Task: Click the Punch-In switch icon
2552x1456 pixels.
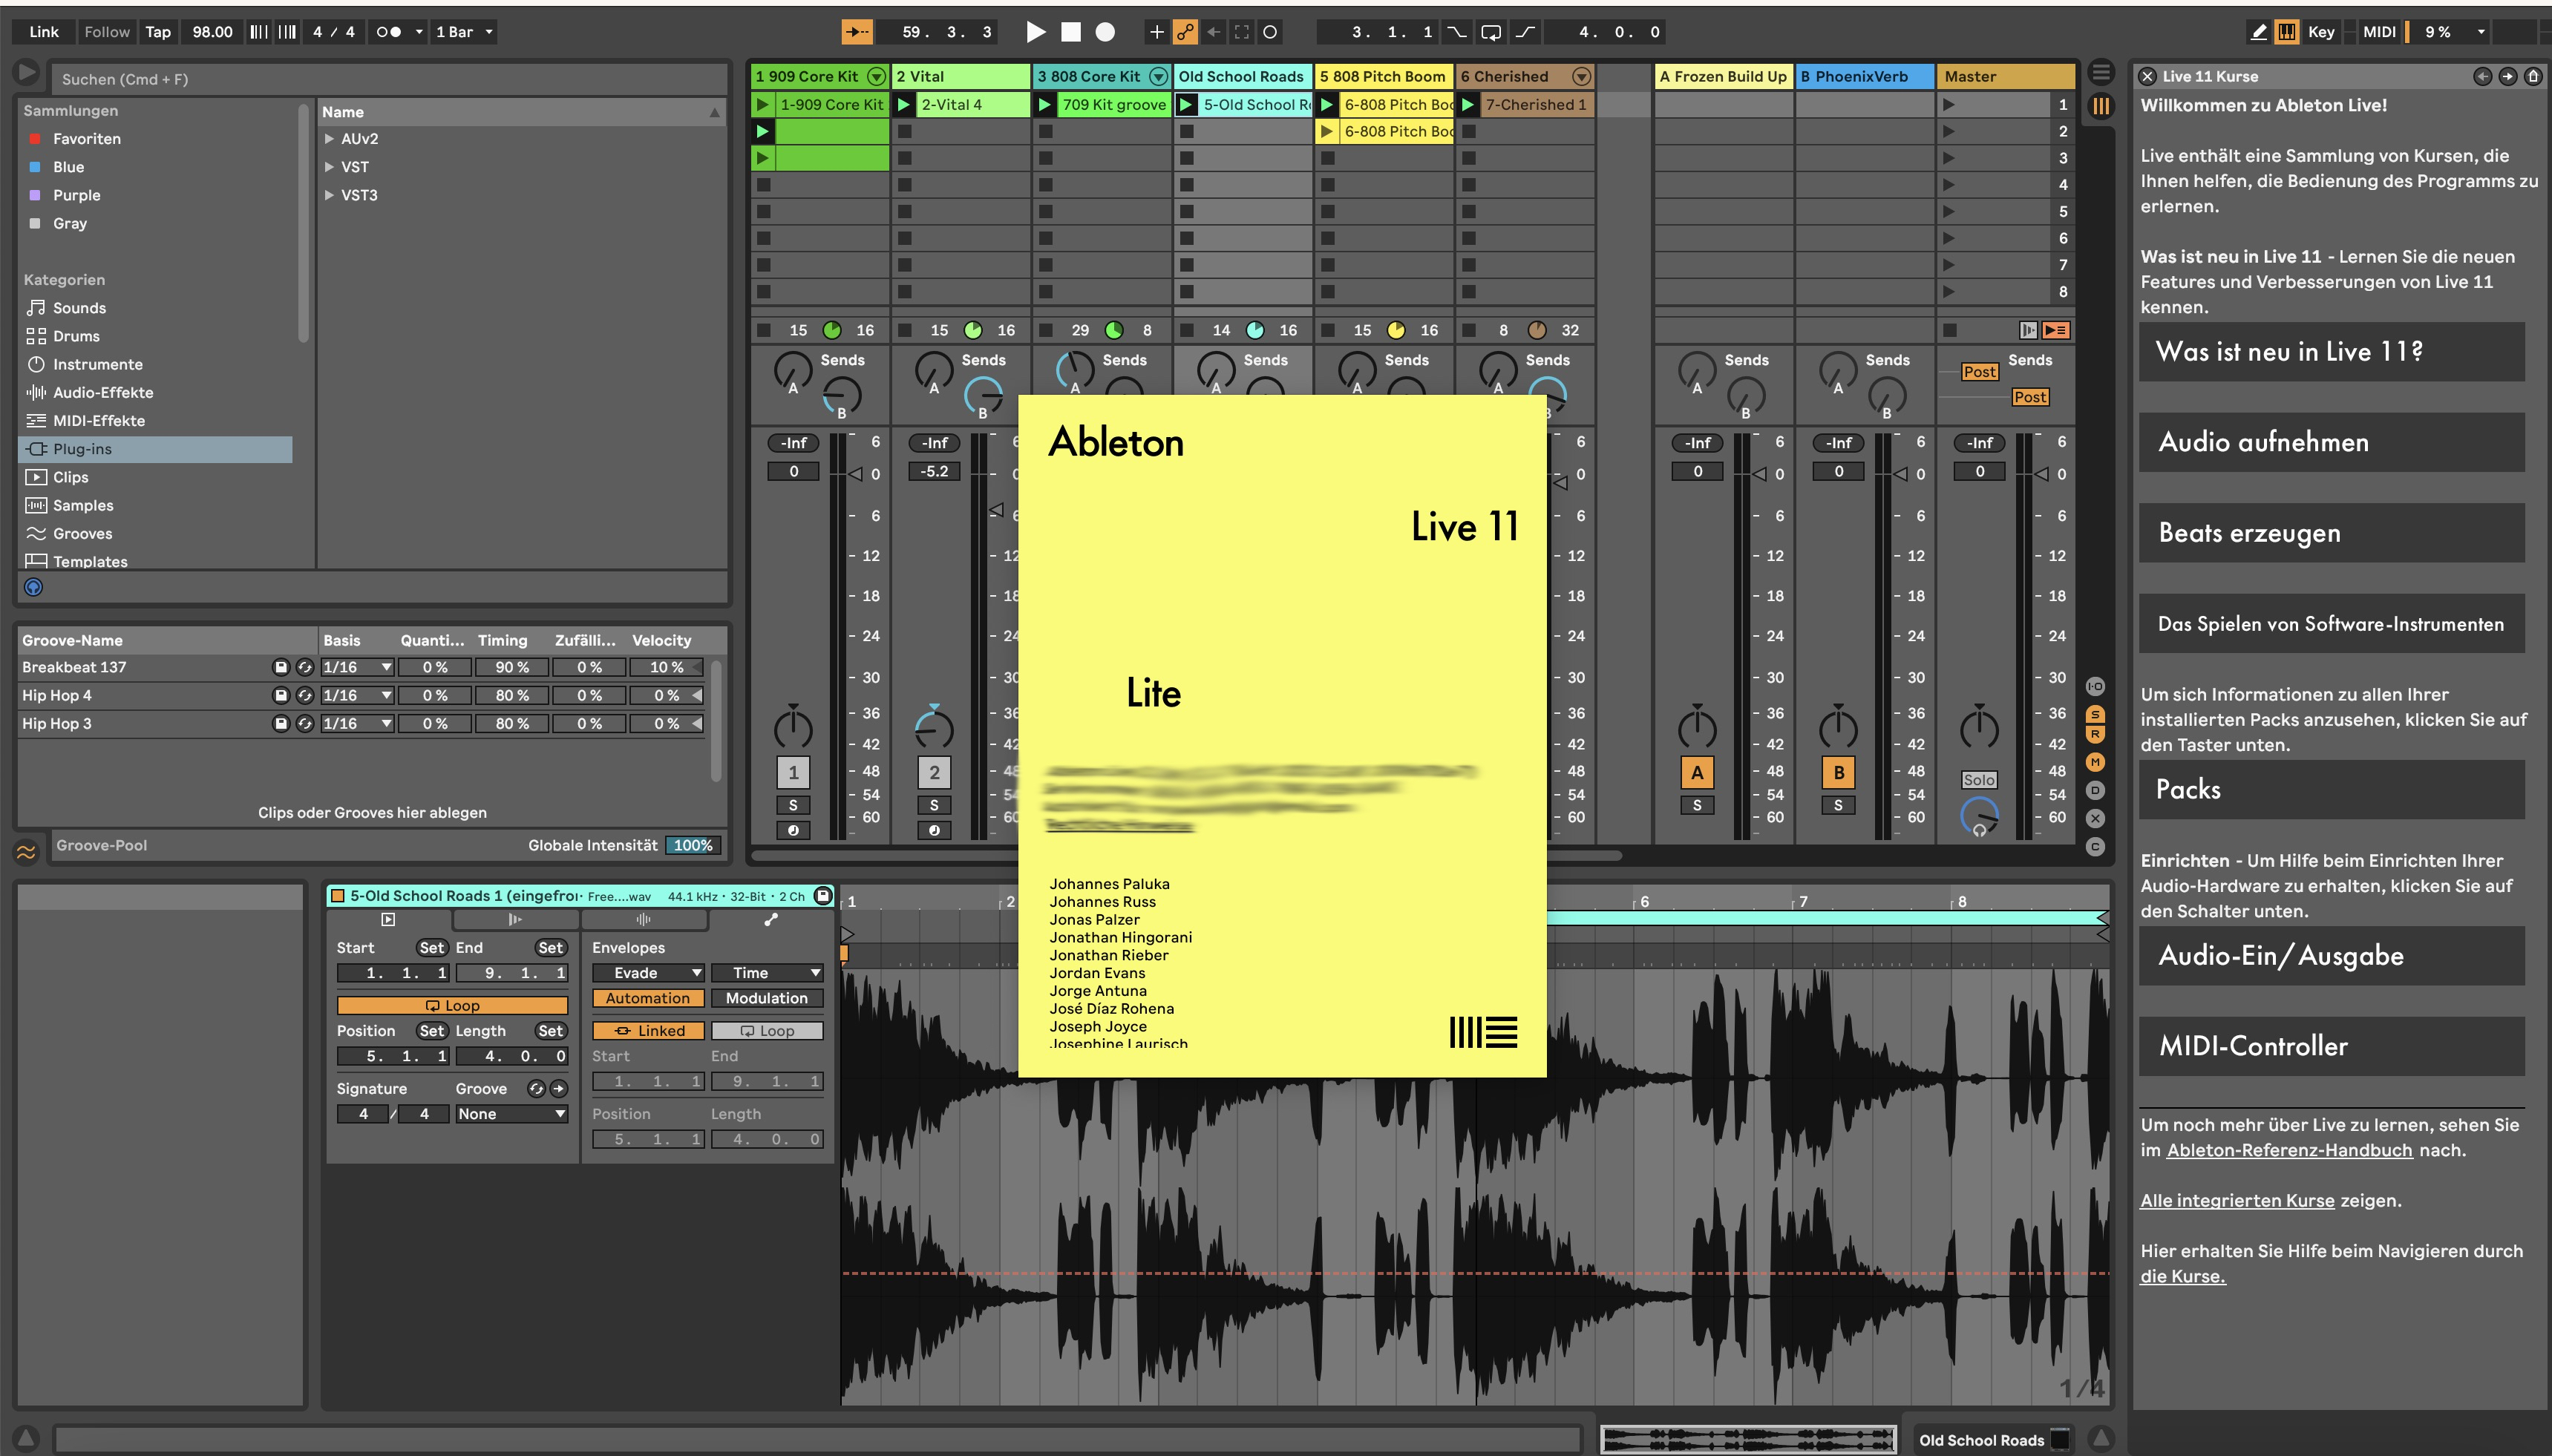Action: pyautogui.click(x=1458, y=32)
